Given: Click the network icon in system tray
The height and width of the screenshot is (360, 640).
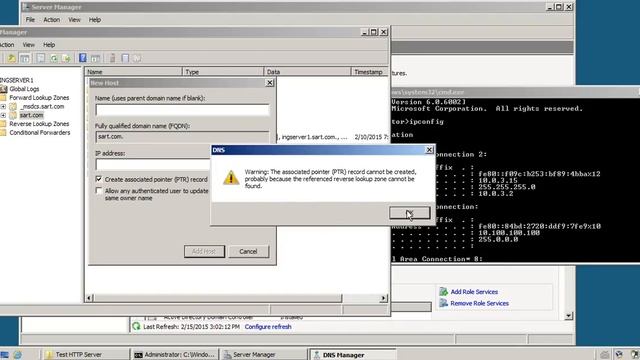Looking at the screenshot, I should [619, 354].
